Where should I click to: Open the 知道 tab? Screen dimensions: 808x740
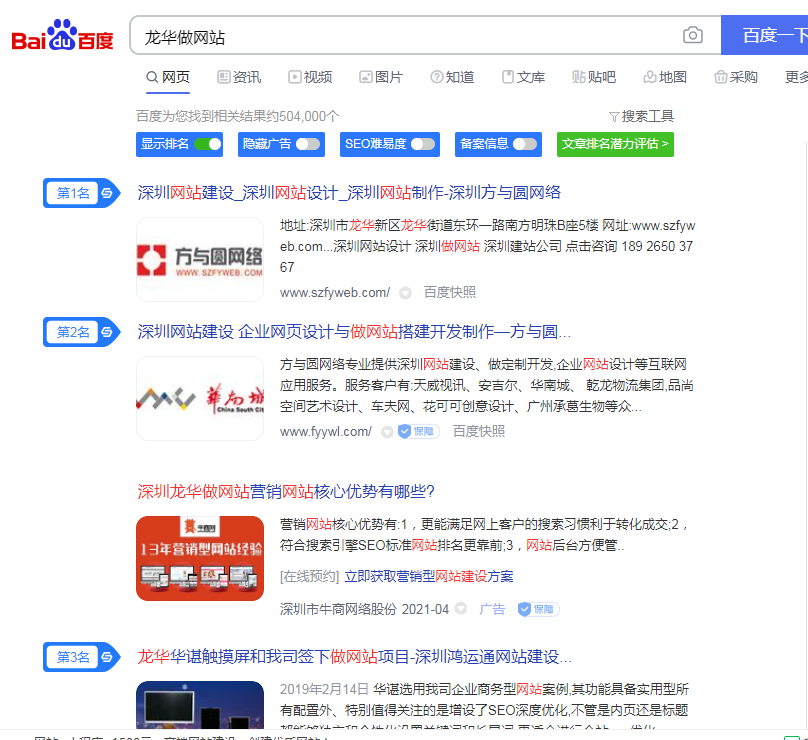452,77
